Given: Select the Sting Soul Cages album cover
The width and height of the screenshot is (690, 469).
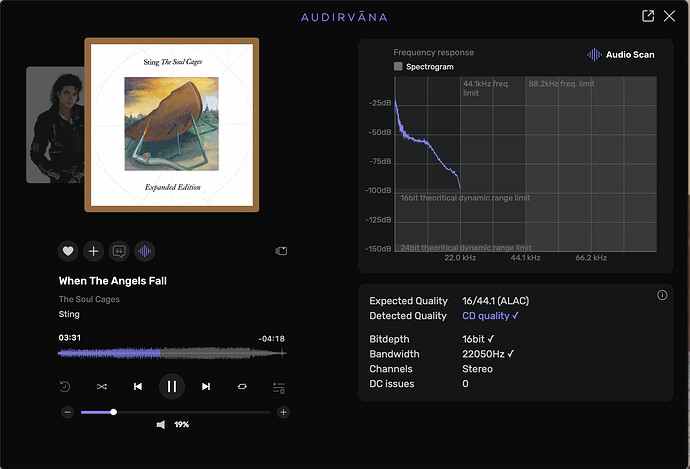Looking at the screenshot, I should [172, 125].
